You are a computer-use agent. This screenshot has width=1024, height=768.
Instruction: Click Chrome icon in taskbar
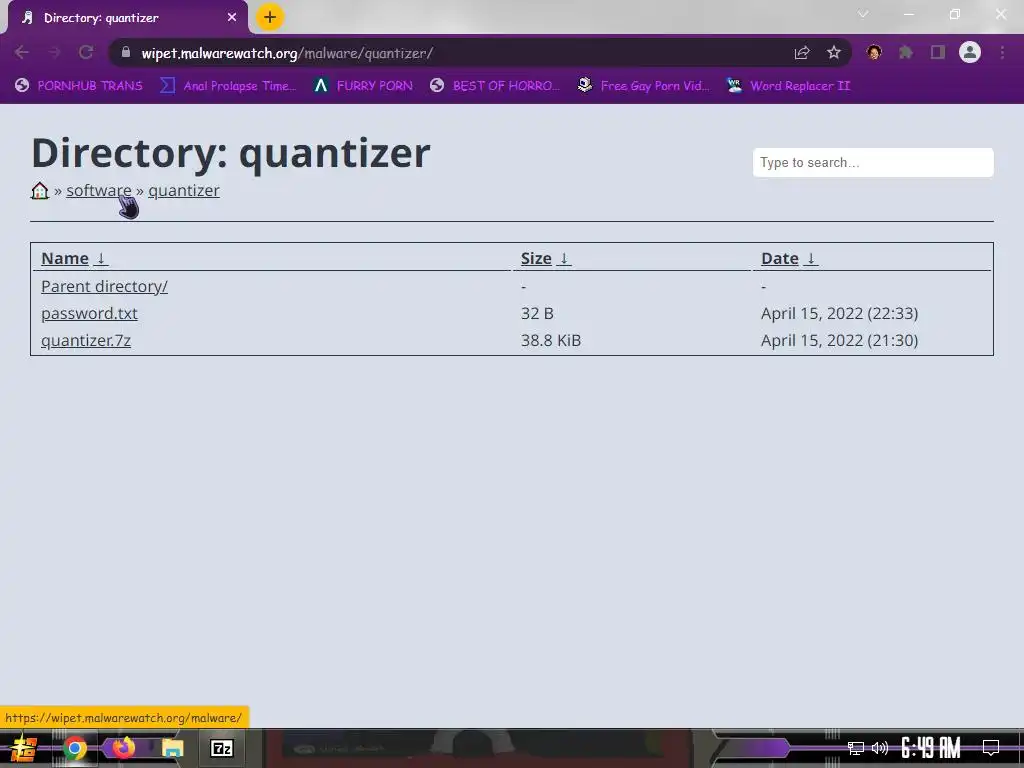pyautogui.click(x=75, y=748)
